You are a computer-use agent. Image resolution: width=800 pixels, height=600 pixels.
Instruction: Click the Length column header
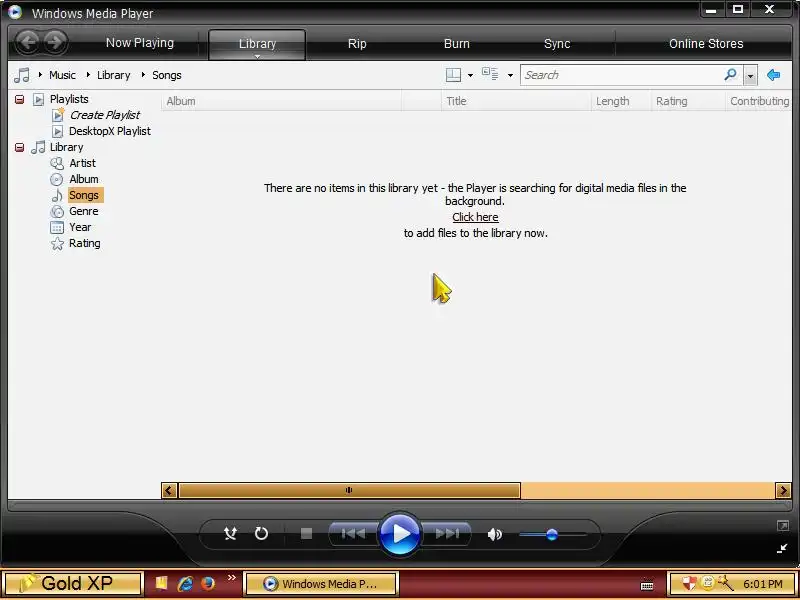pos(621,101)
